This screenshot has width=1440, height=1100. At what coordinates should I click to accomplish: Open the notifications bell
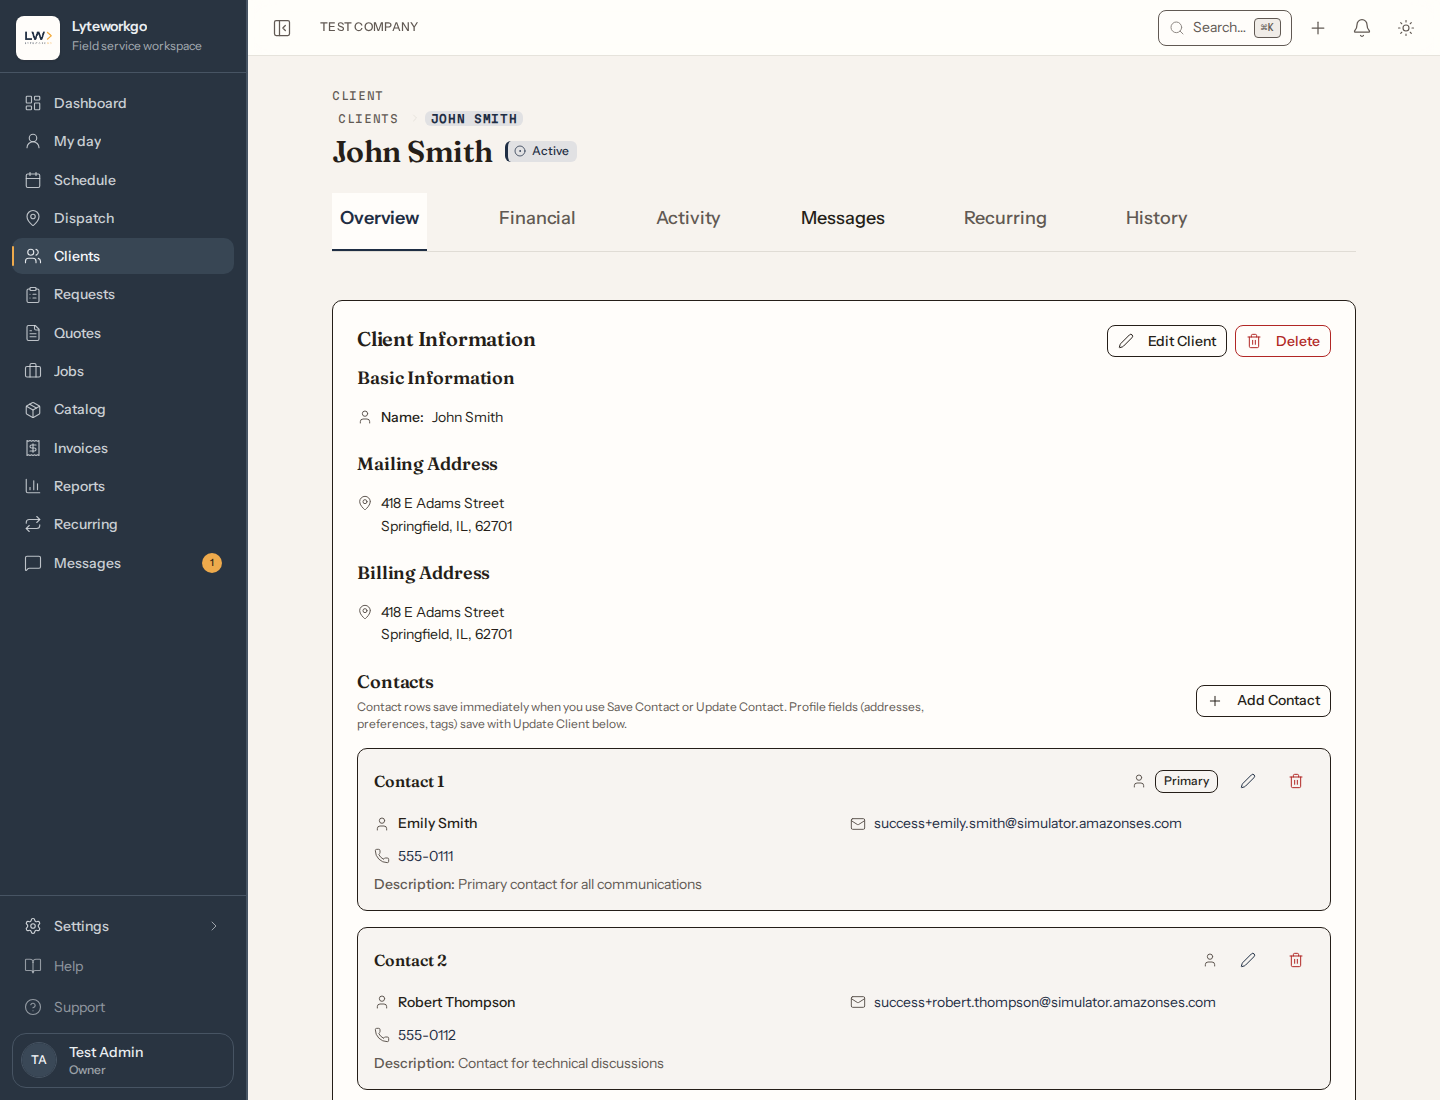pos(1362,28)
